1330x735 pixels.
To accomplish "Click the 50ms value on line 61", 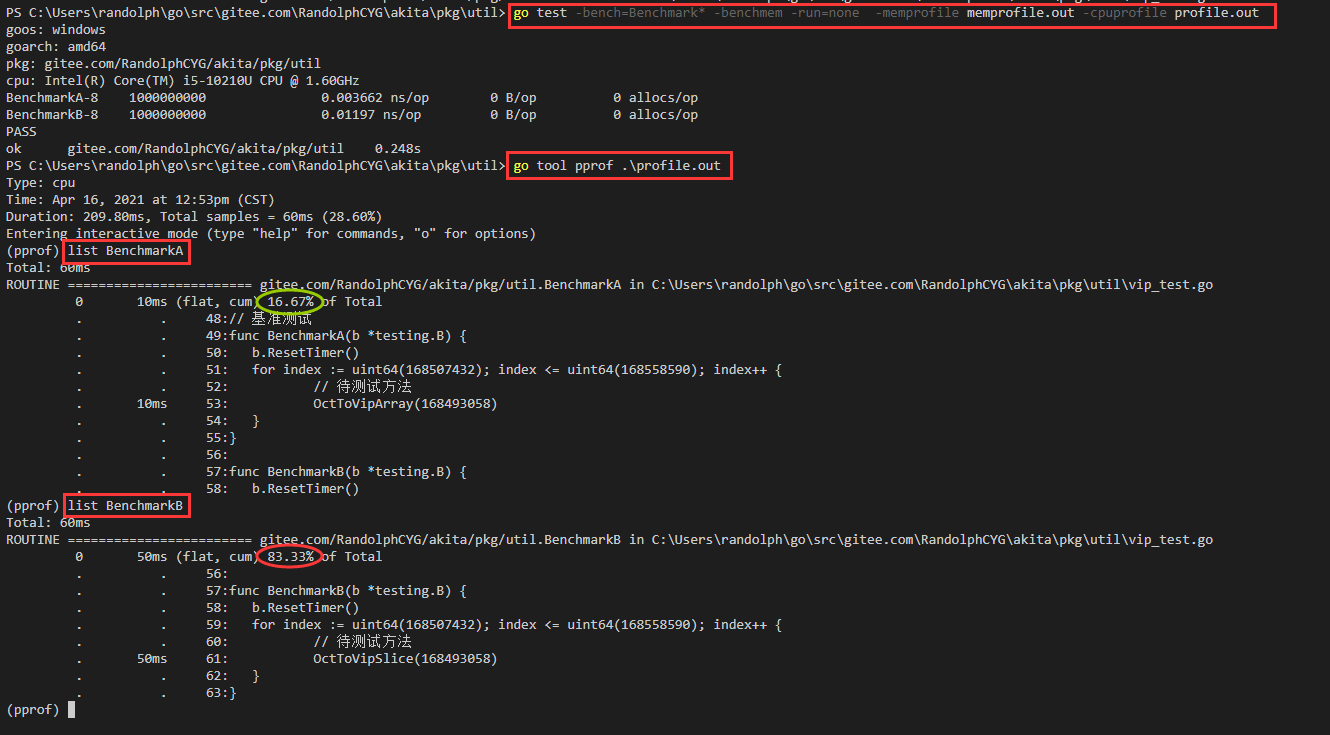I will pos(152,659).
